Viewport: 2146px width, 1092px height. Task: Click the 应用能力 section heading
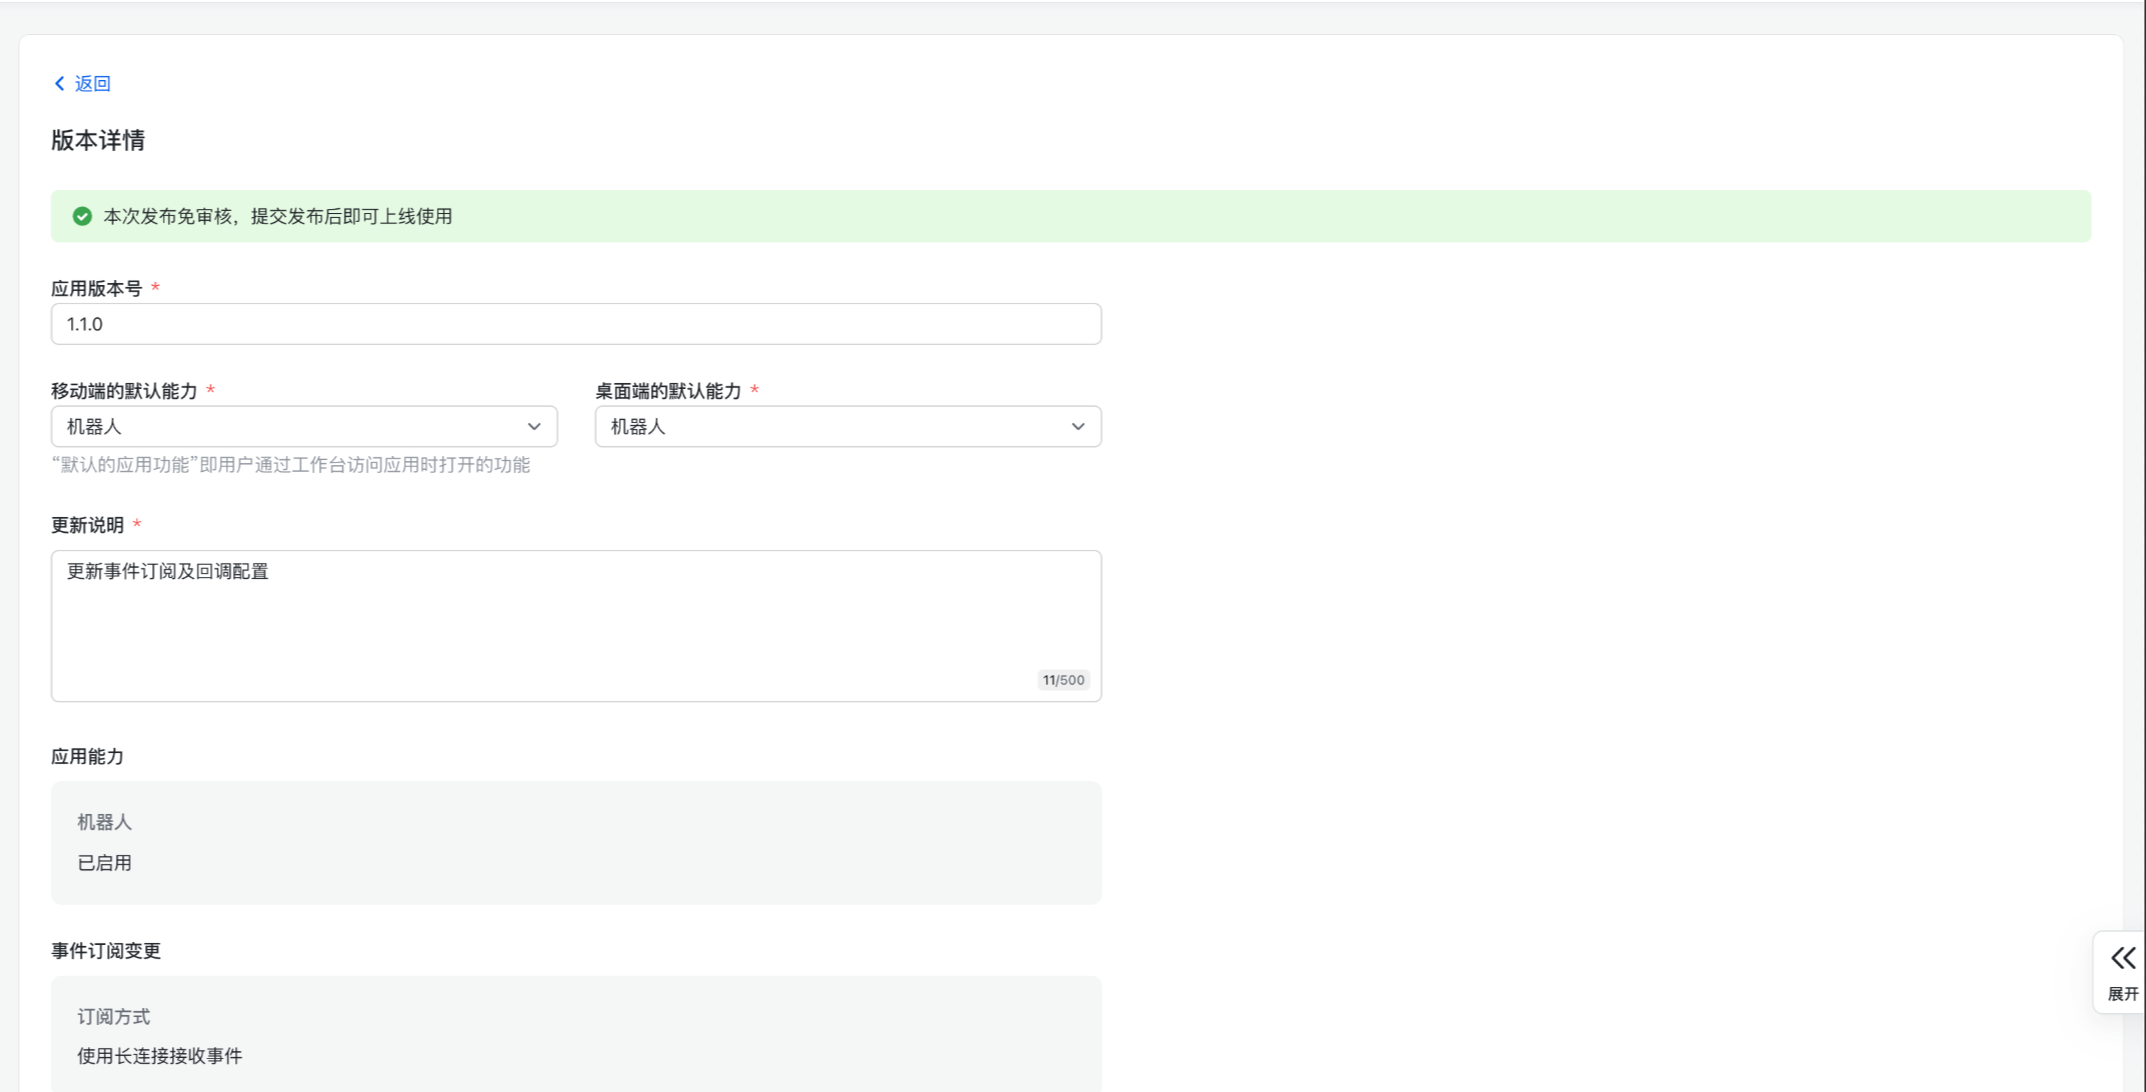coord(88,757)
